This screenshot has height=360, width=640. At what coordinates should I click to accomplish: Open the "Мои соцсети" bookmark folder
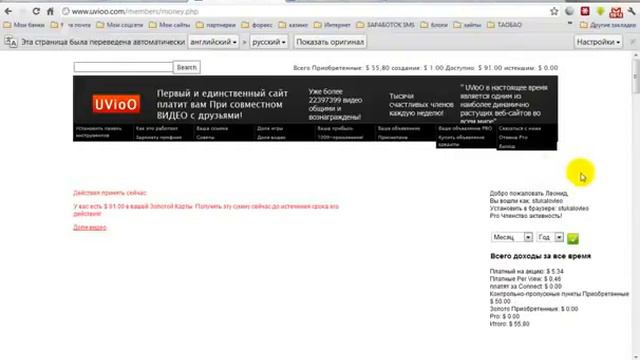tap(120, 25)
